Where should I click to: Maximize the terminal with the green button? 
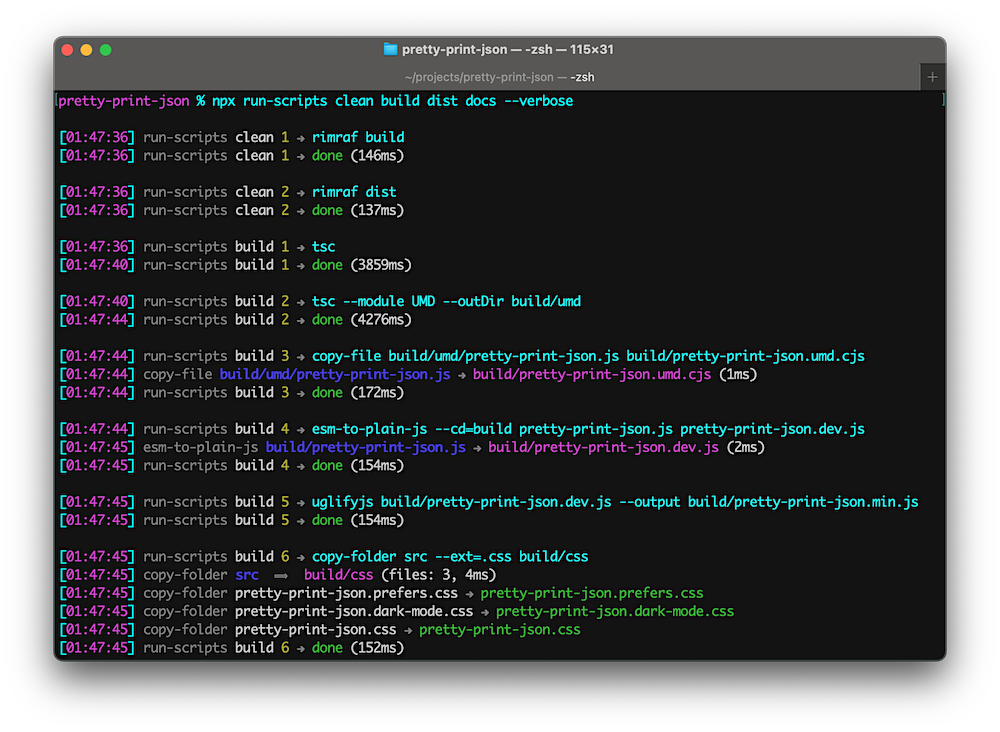click(x=106, y=50)
